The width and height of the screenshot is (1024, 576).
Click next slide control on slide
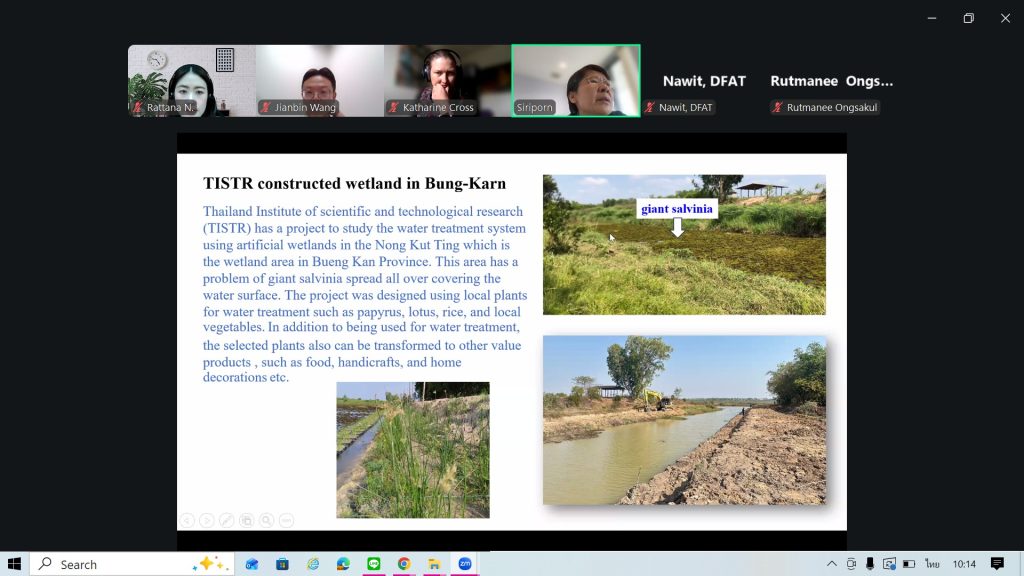pyautogui.click(x=206, y=520)
